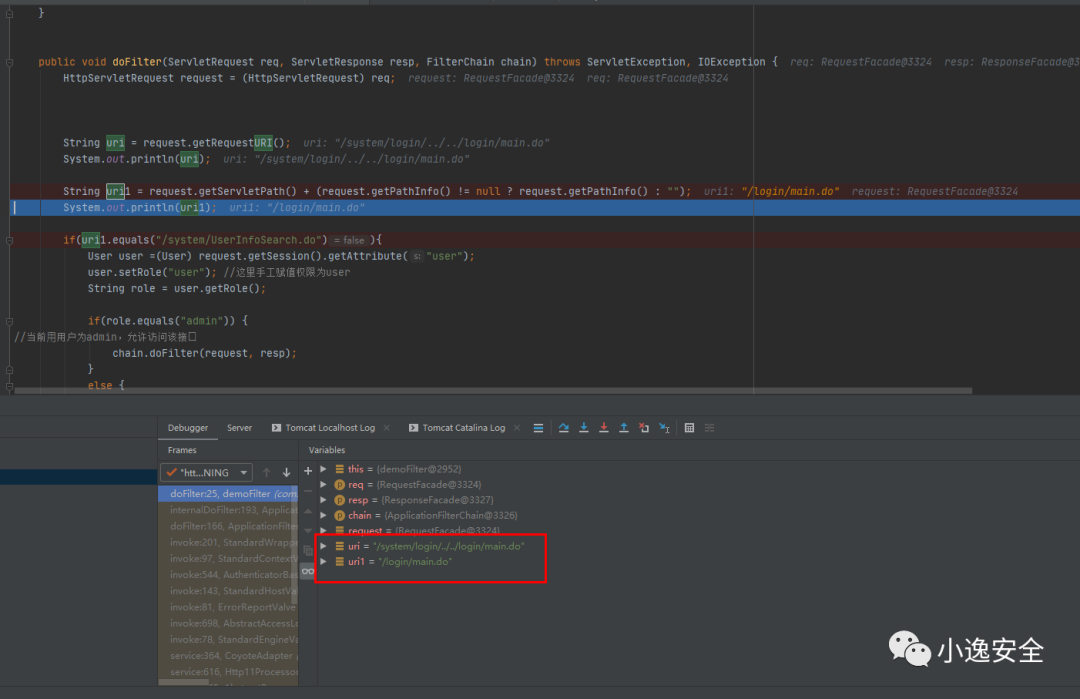Image resolution: width=1080 pixels, height=699 pixels.
Task: Click the Step Into debugger icon
Action: coord(583,428)
